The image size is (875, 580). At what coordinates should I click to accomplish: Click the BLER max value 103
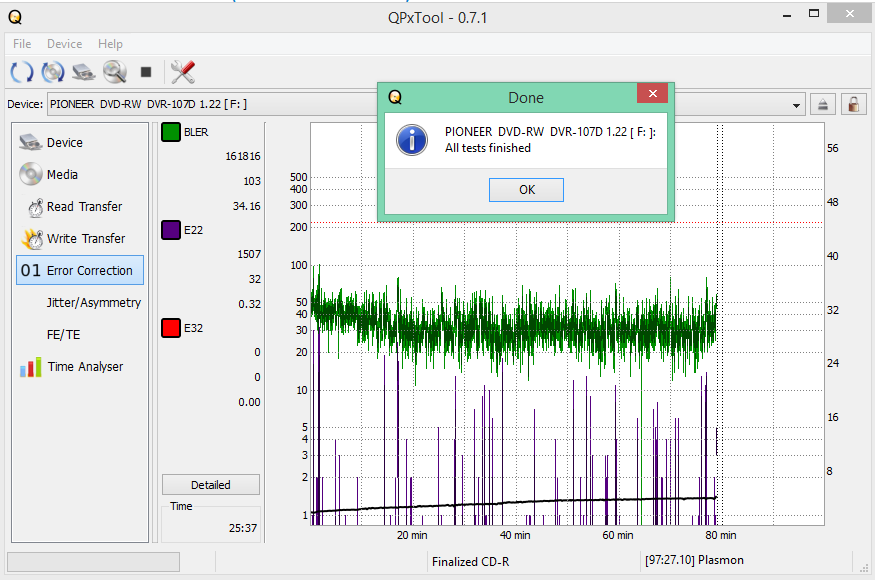tap(252, 181)
